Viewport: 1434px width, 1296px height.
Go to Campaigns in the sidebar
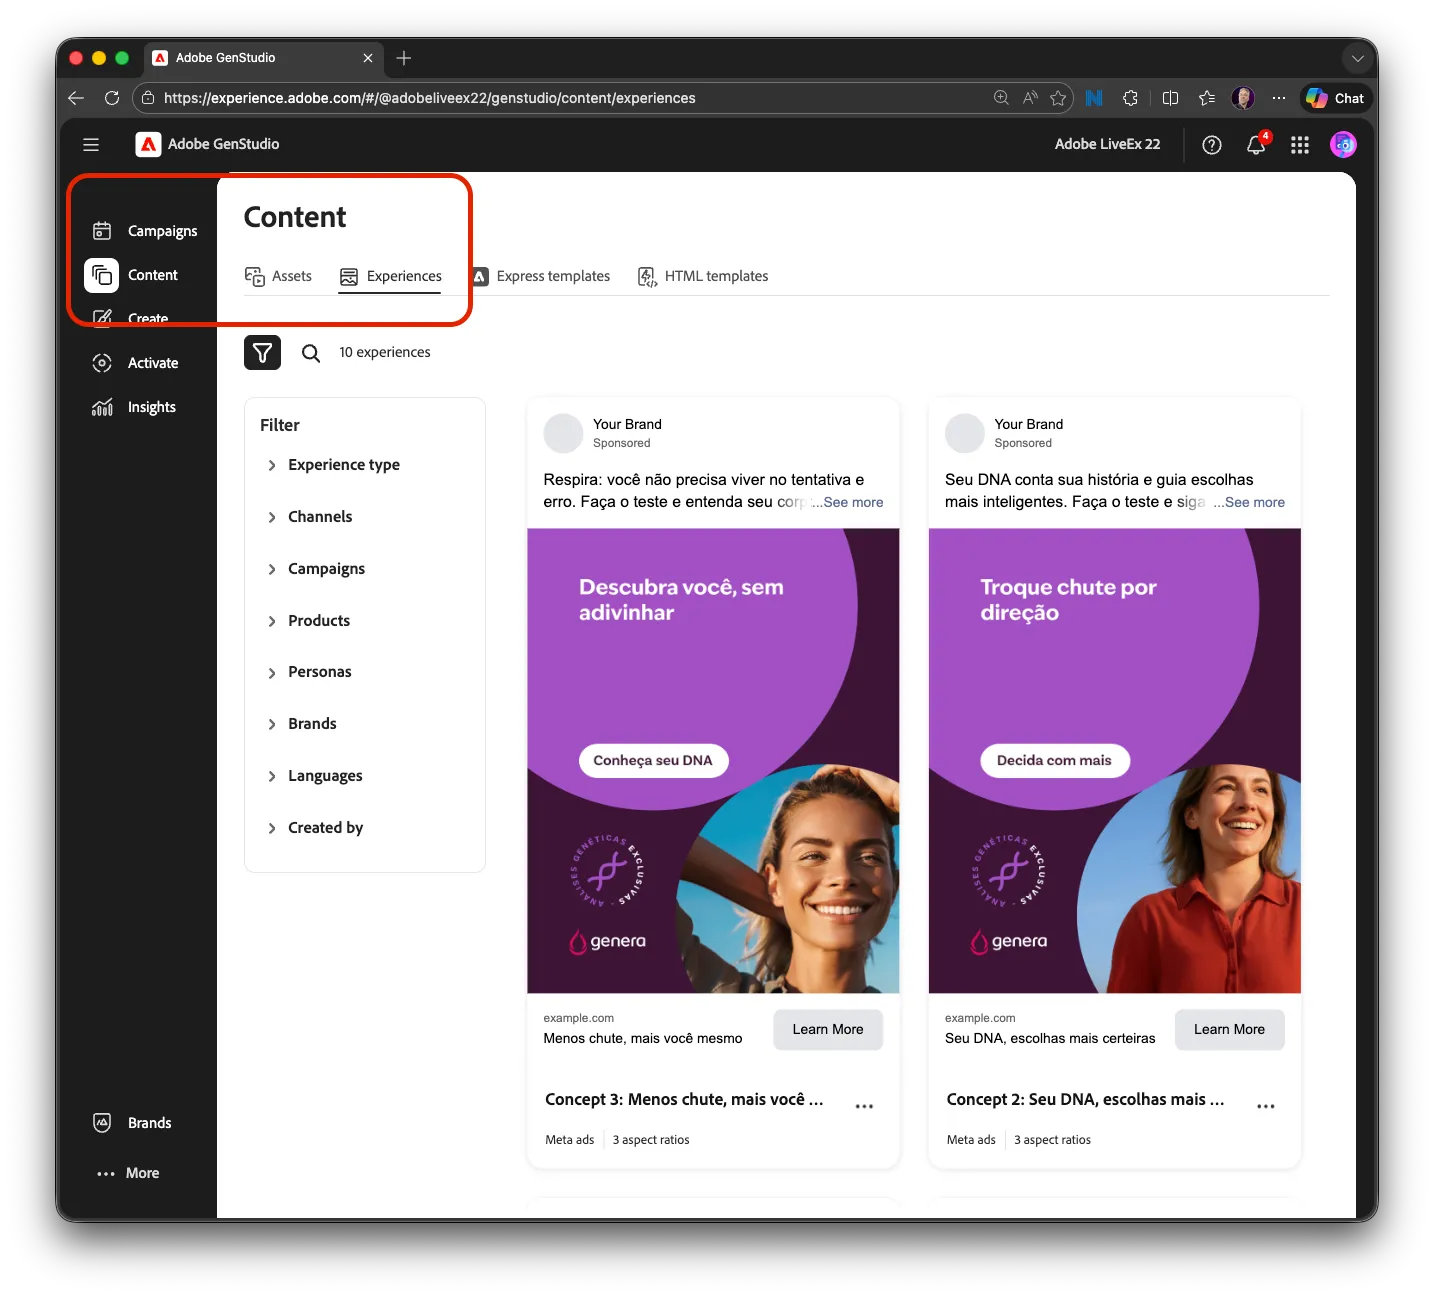144,231
